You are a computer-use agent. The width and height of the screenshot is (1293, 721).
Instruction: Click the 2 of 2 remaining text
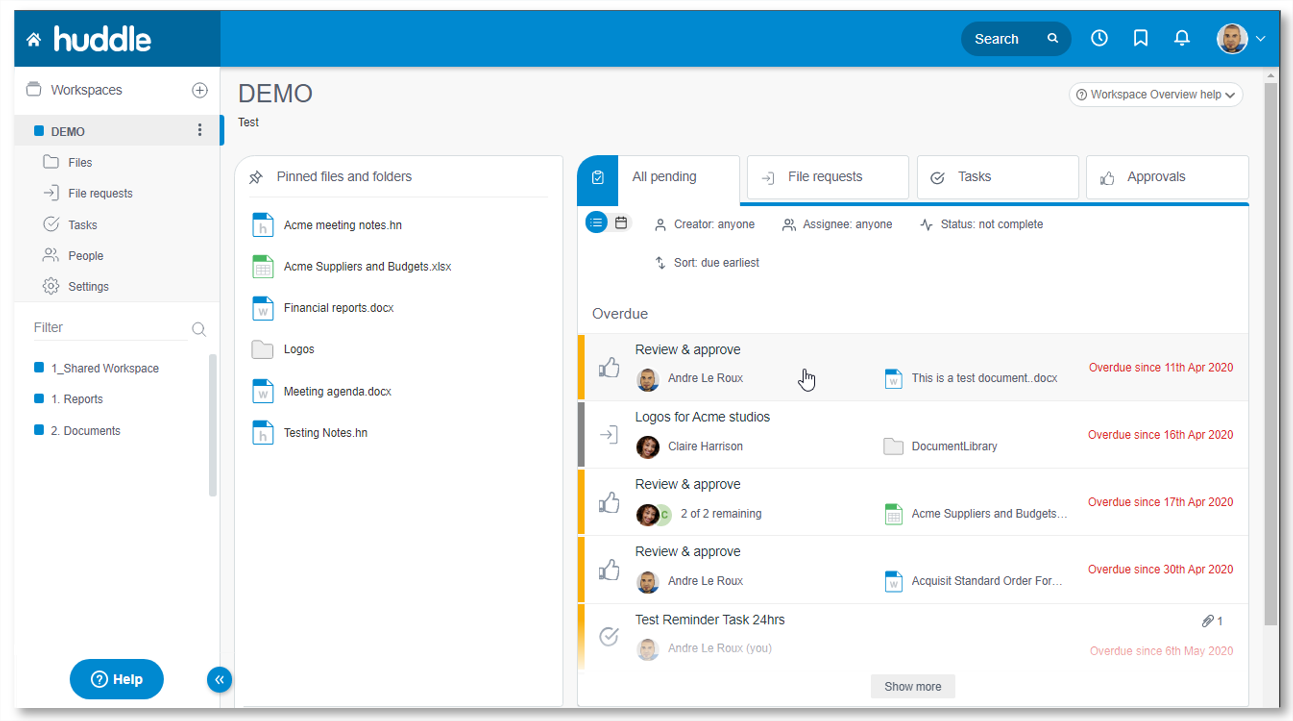pyautogui.click(x=720, y=514)
